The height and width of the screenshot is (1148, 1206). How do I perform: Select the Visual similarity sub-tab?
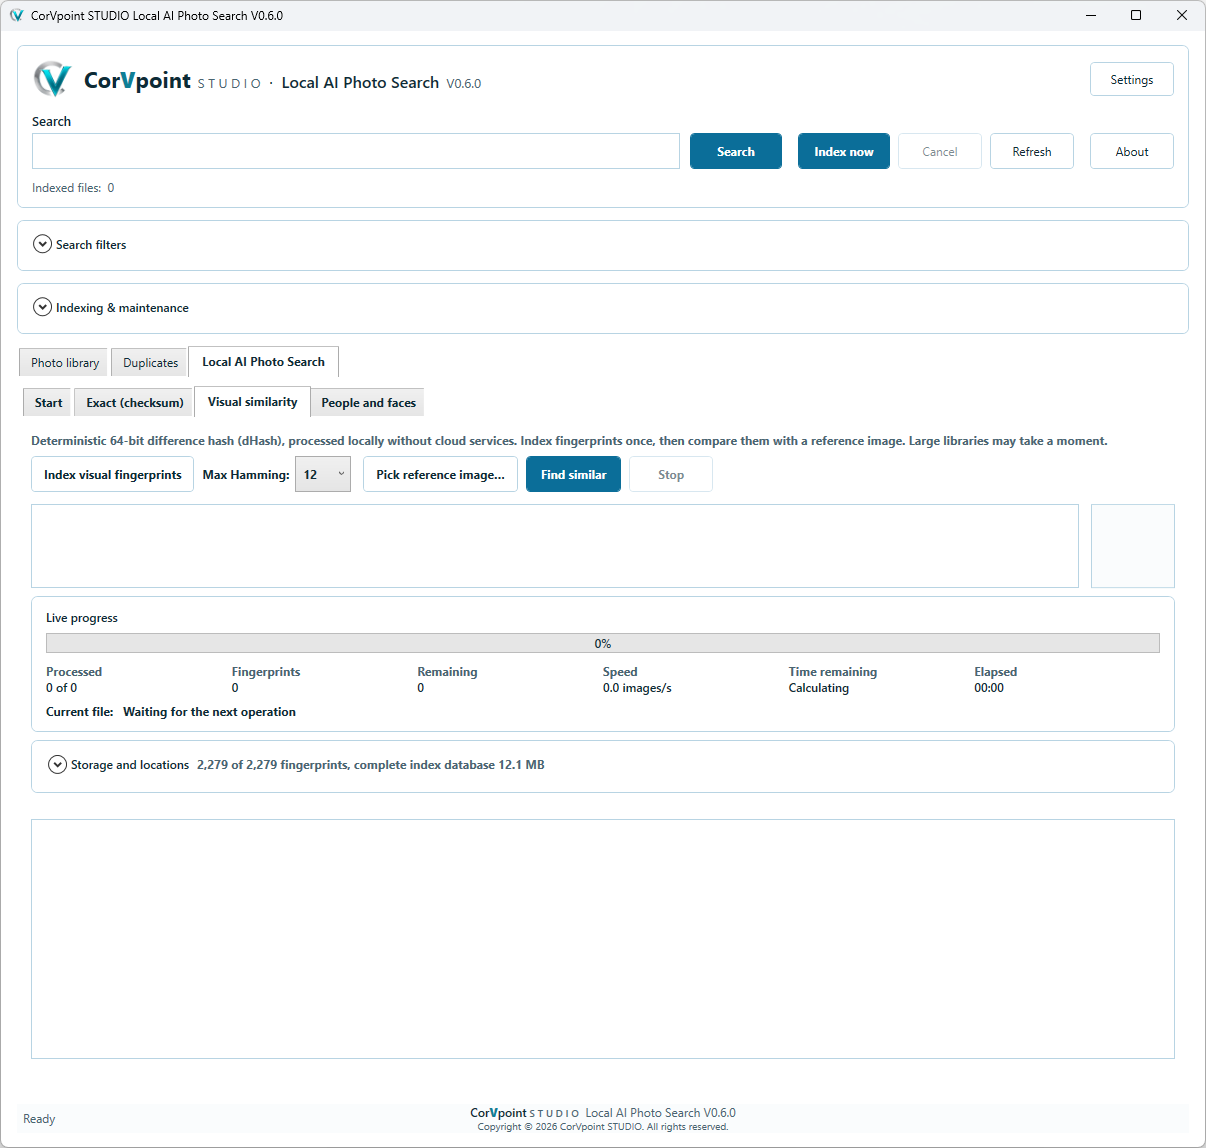252,401
